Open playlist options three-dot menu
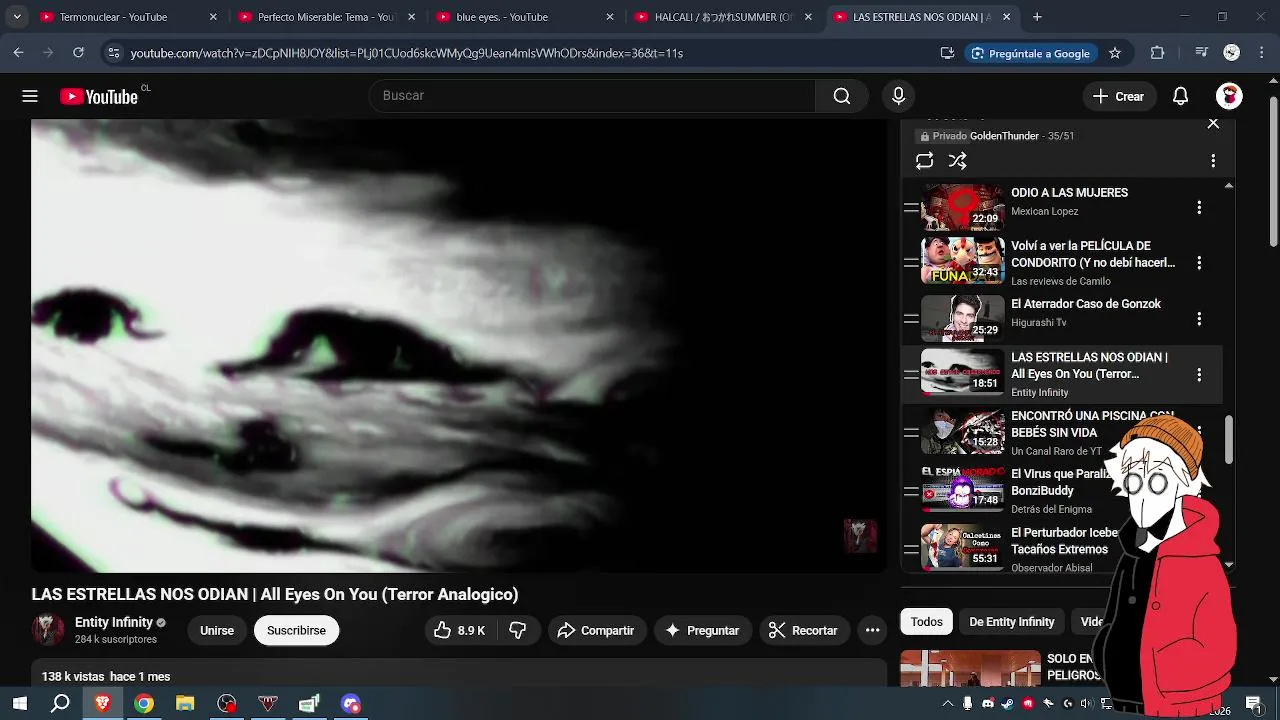This screenshot has height=720, width=1280. (1213, 161)
